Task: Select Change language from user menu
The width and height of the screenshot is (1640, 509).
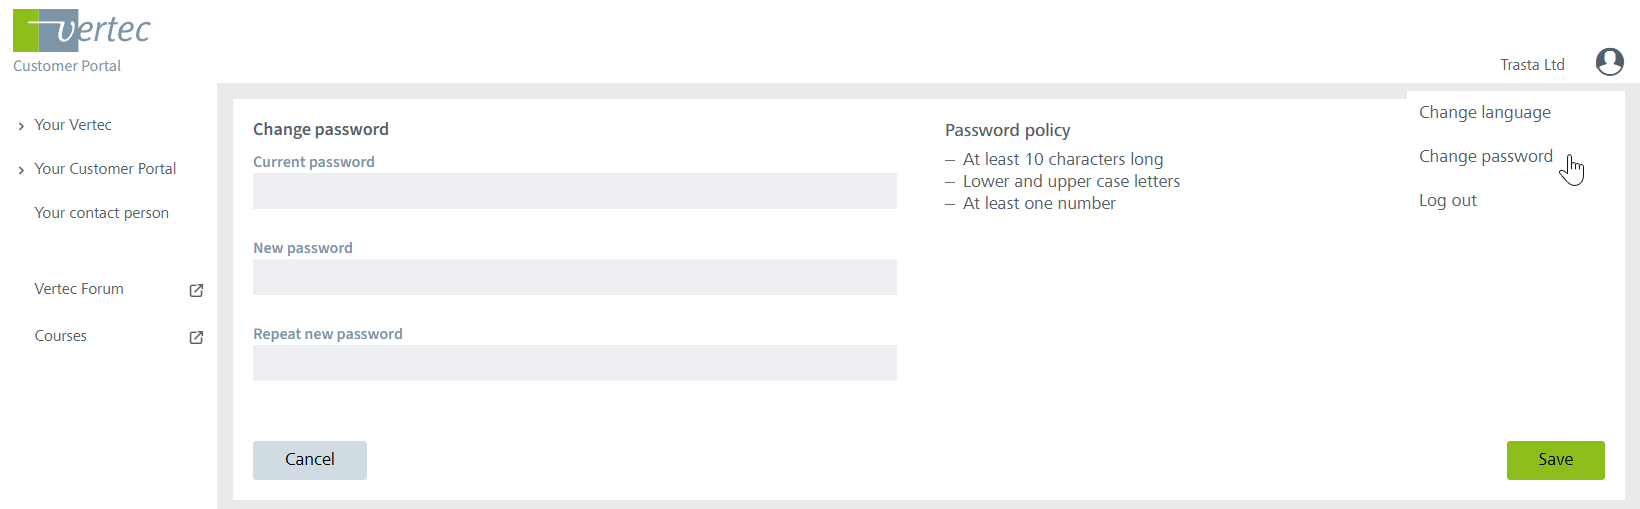Action: 1484,112
